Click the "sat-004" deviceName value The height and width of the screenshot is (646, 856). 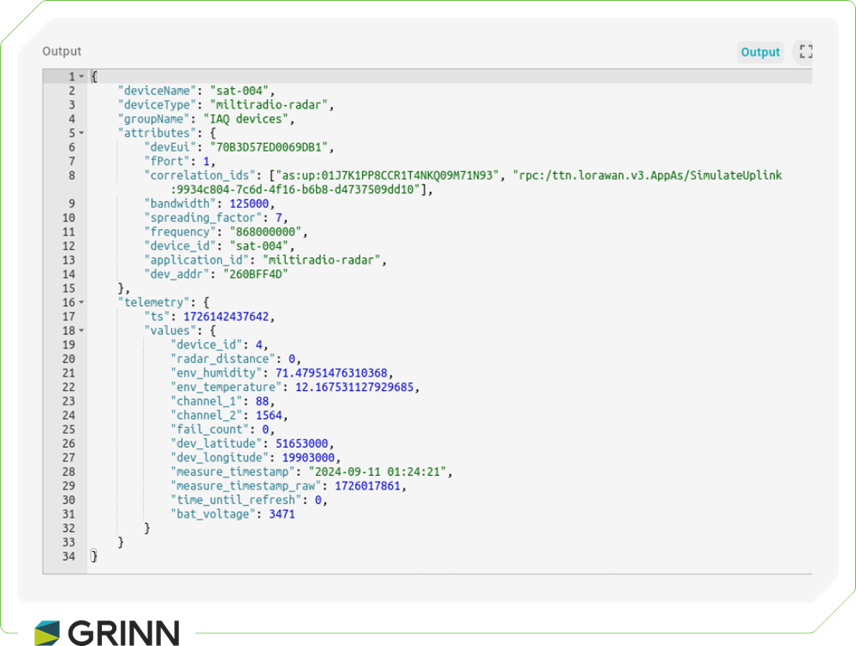[x=242, y=91]
